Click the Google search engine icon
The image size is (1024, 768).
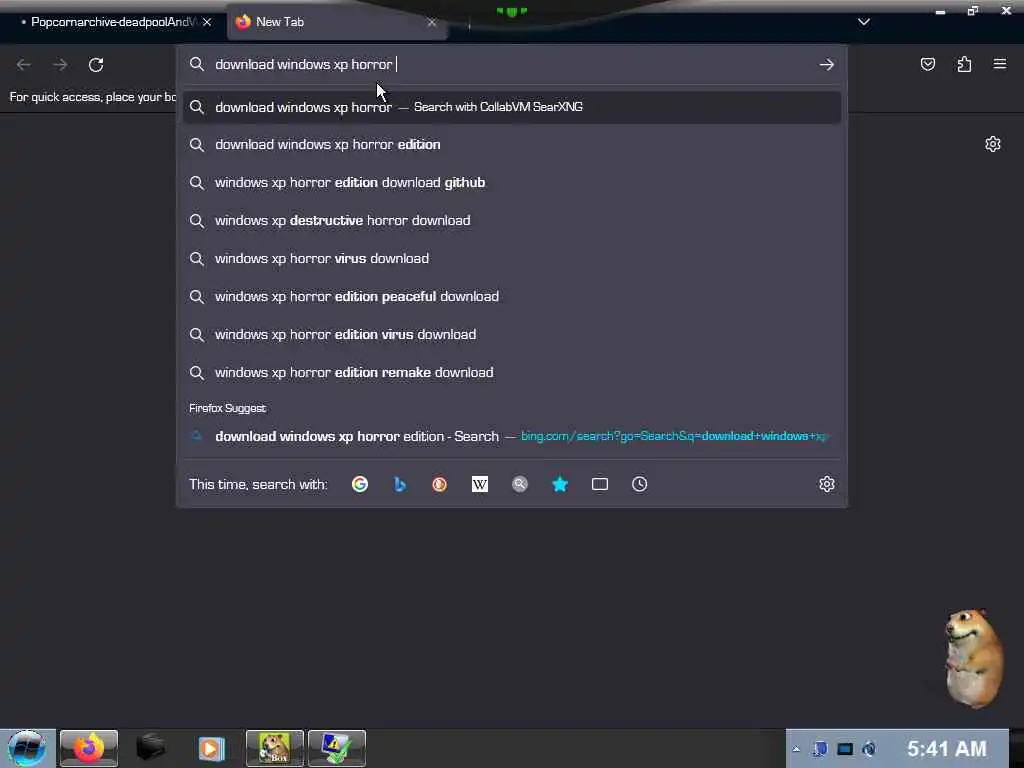(360, 484)
